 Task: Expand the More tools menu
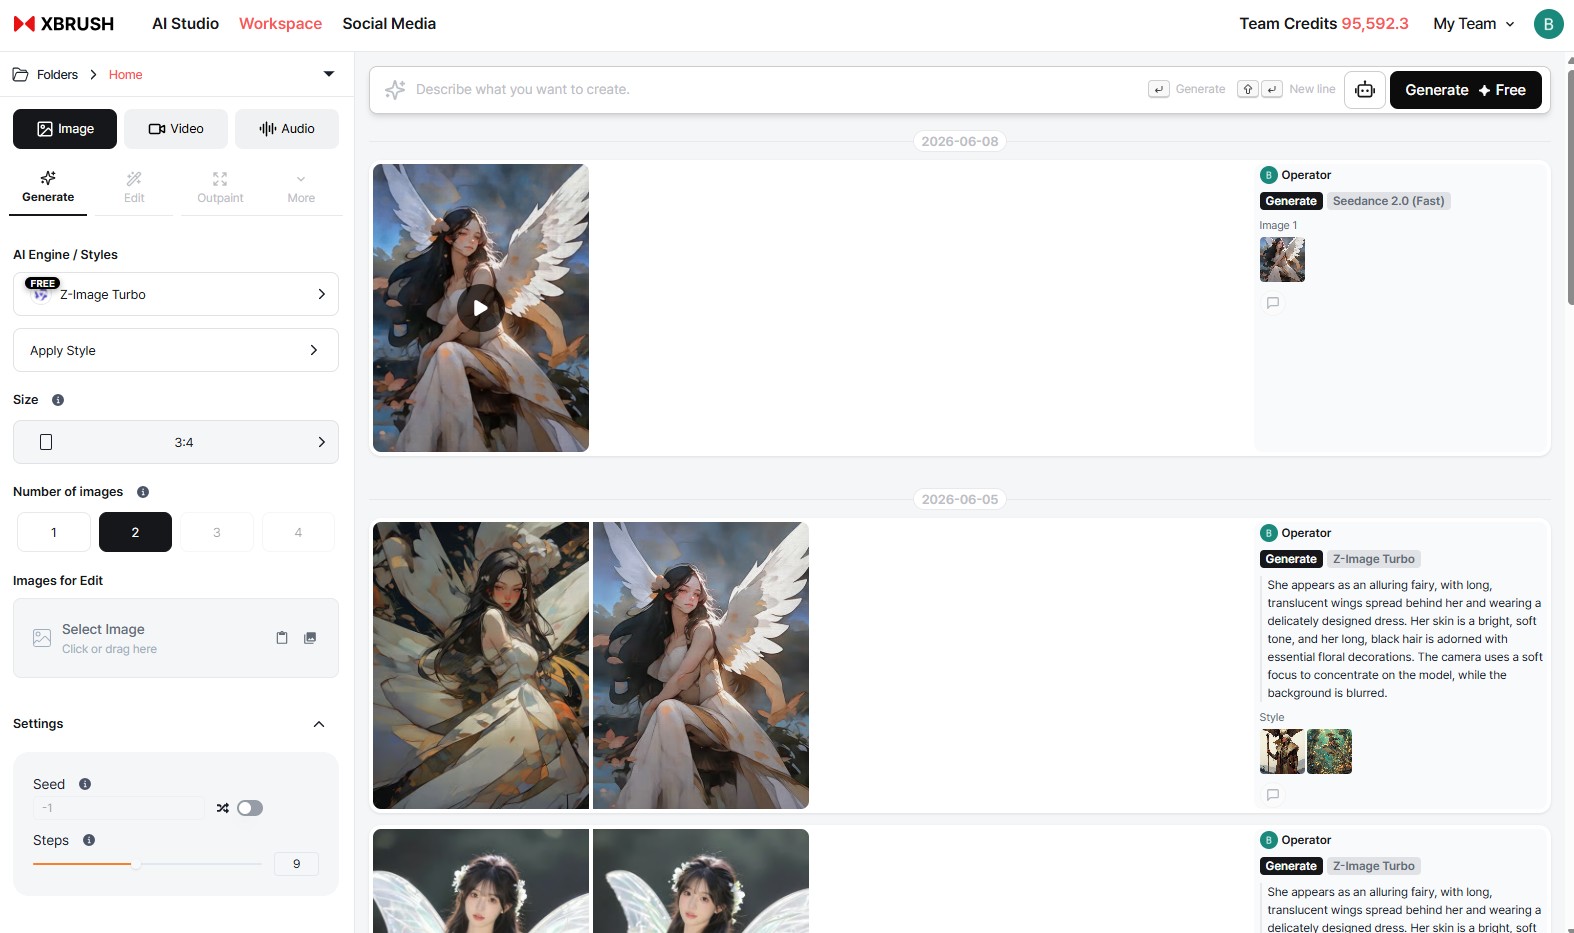coord(301,188)
